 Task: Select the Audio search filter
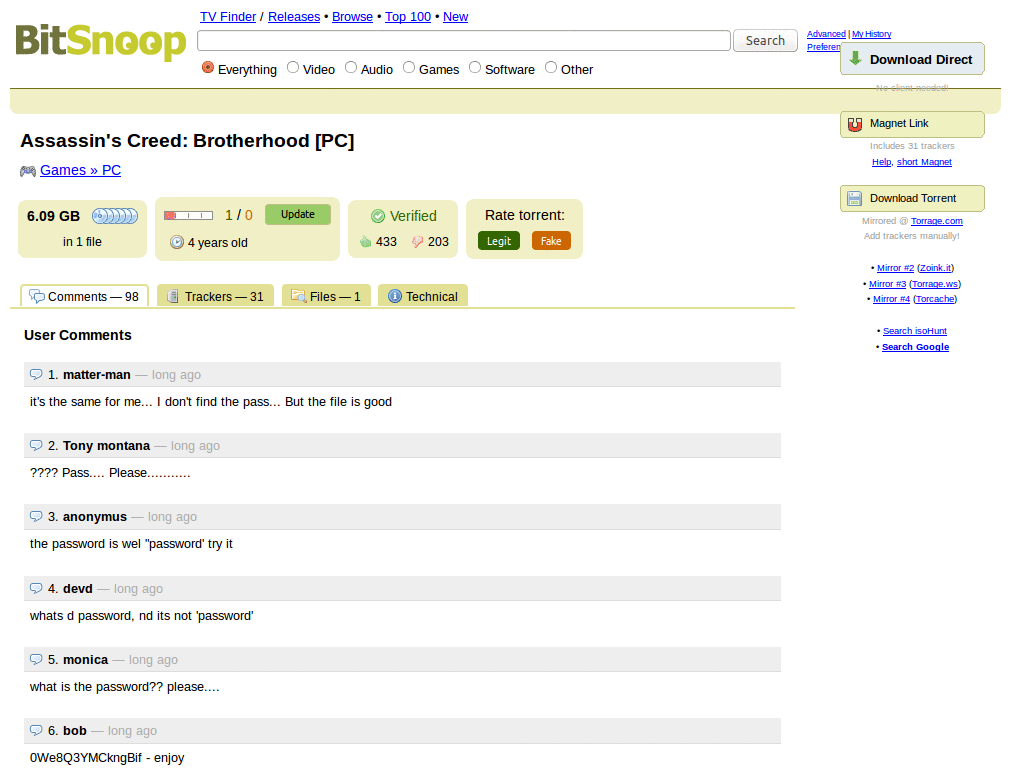point(351,67)
